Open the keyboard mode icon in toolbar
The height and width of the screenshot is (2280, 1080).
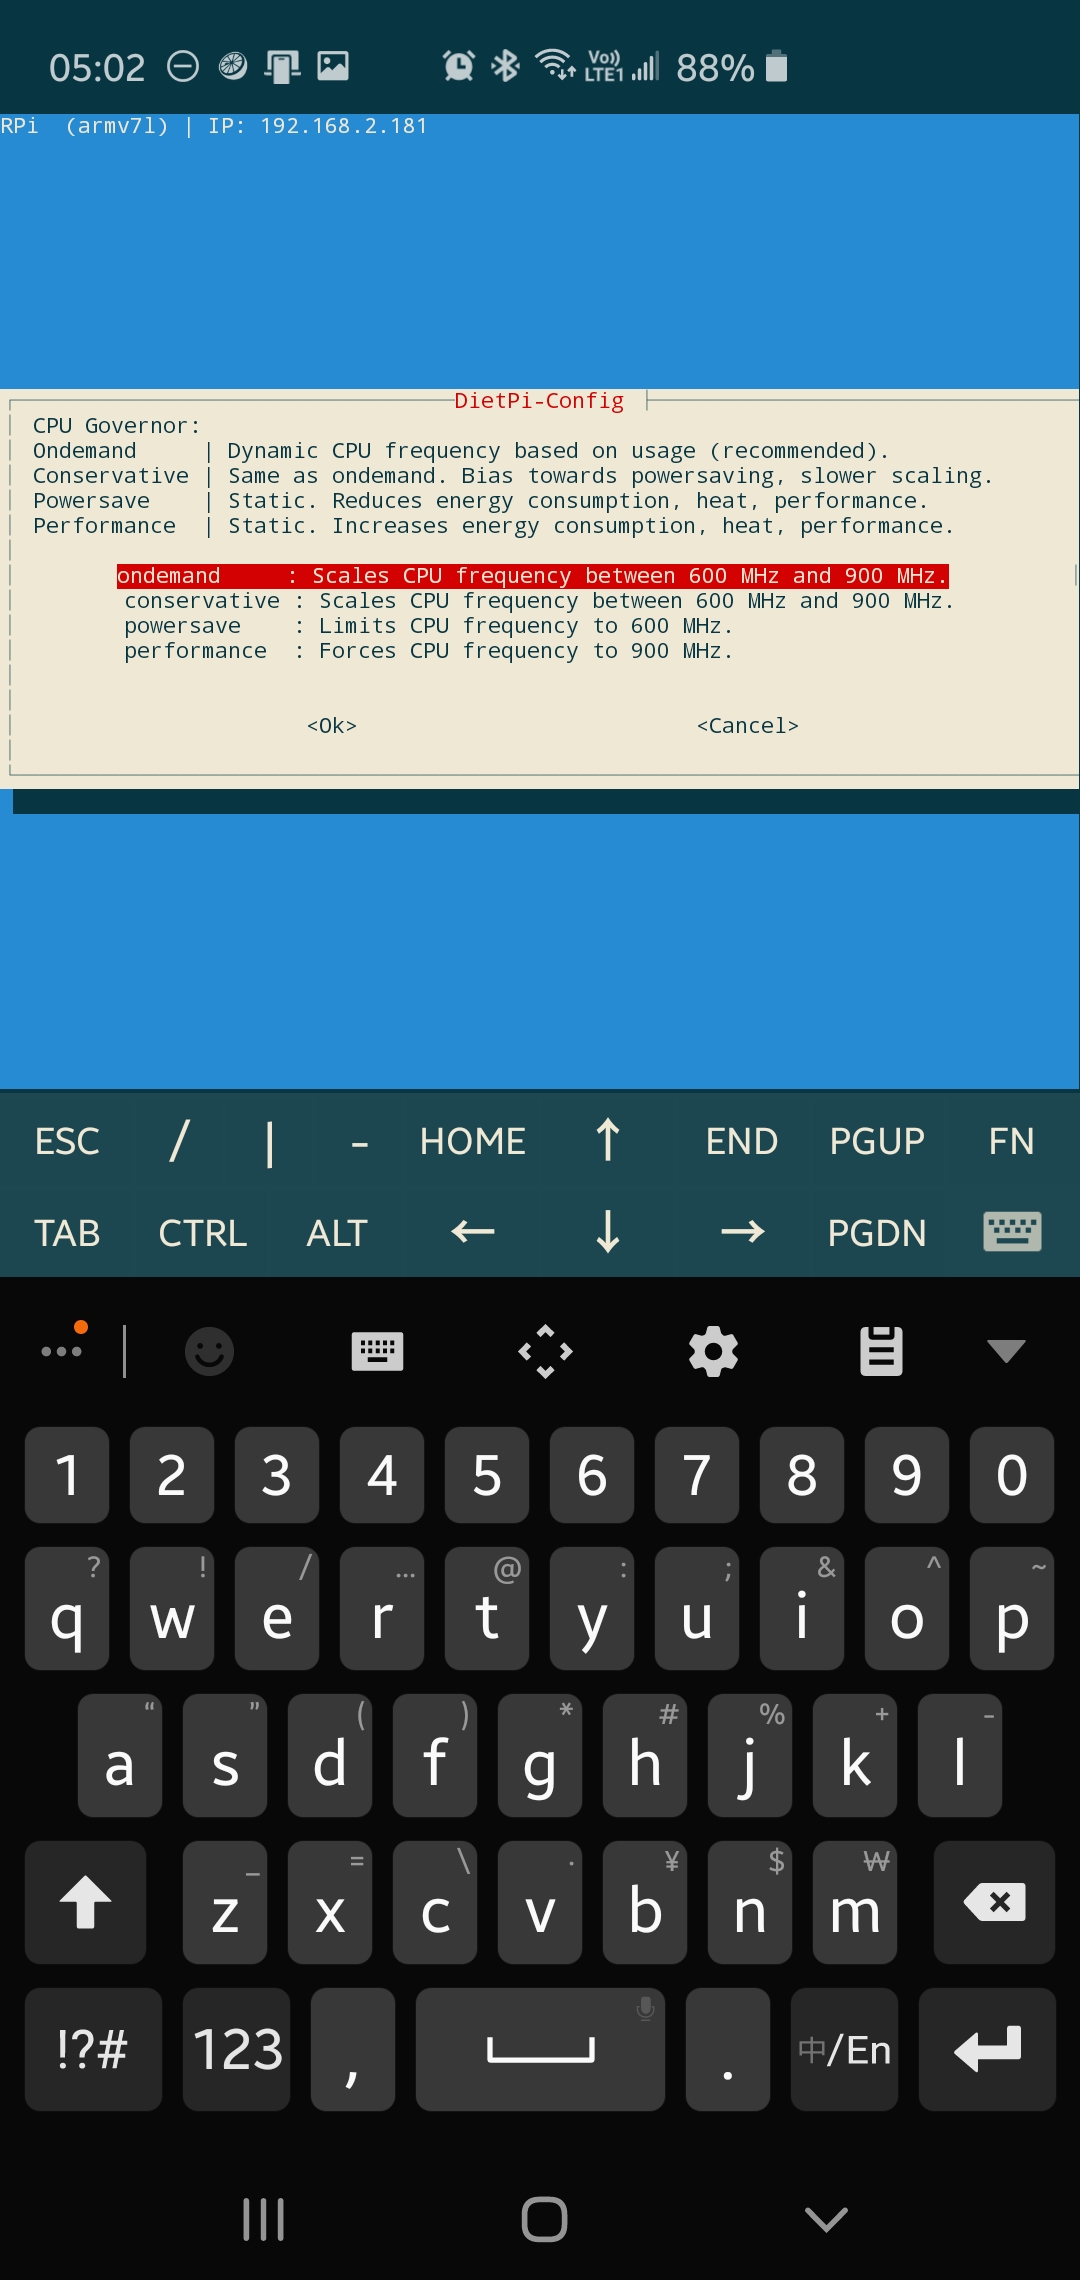pos(377,1351)
